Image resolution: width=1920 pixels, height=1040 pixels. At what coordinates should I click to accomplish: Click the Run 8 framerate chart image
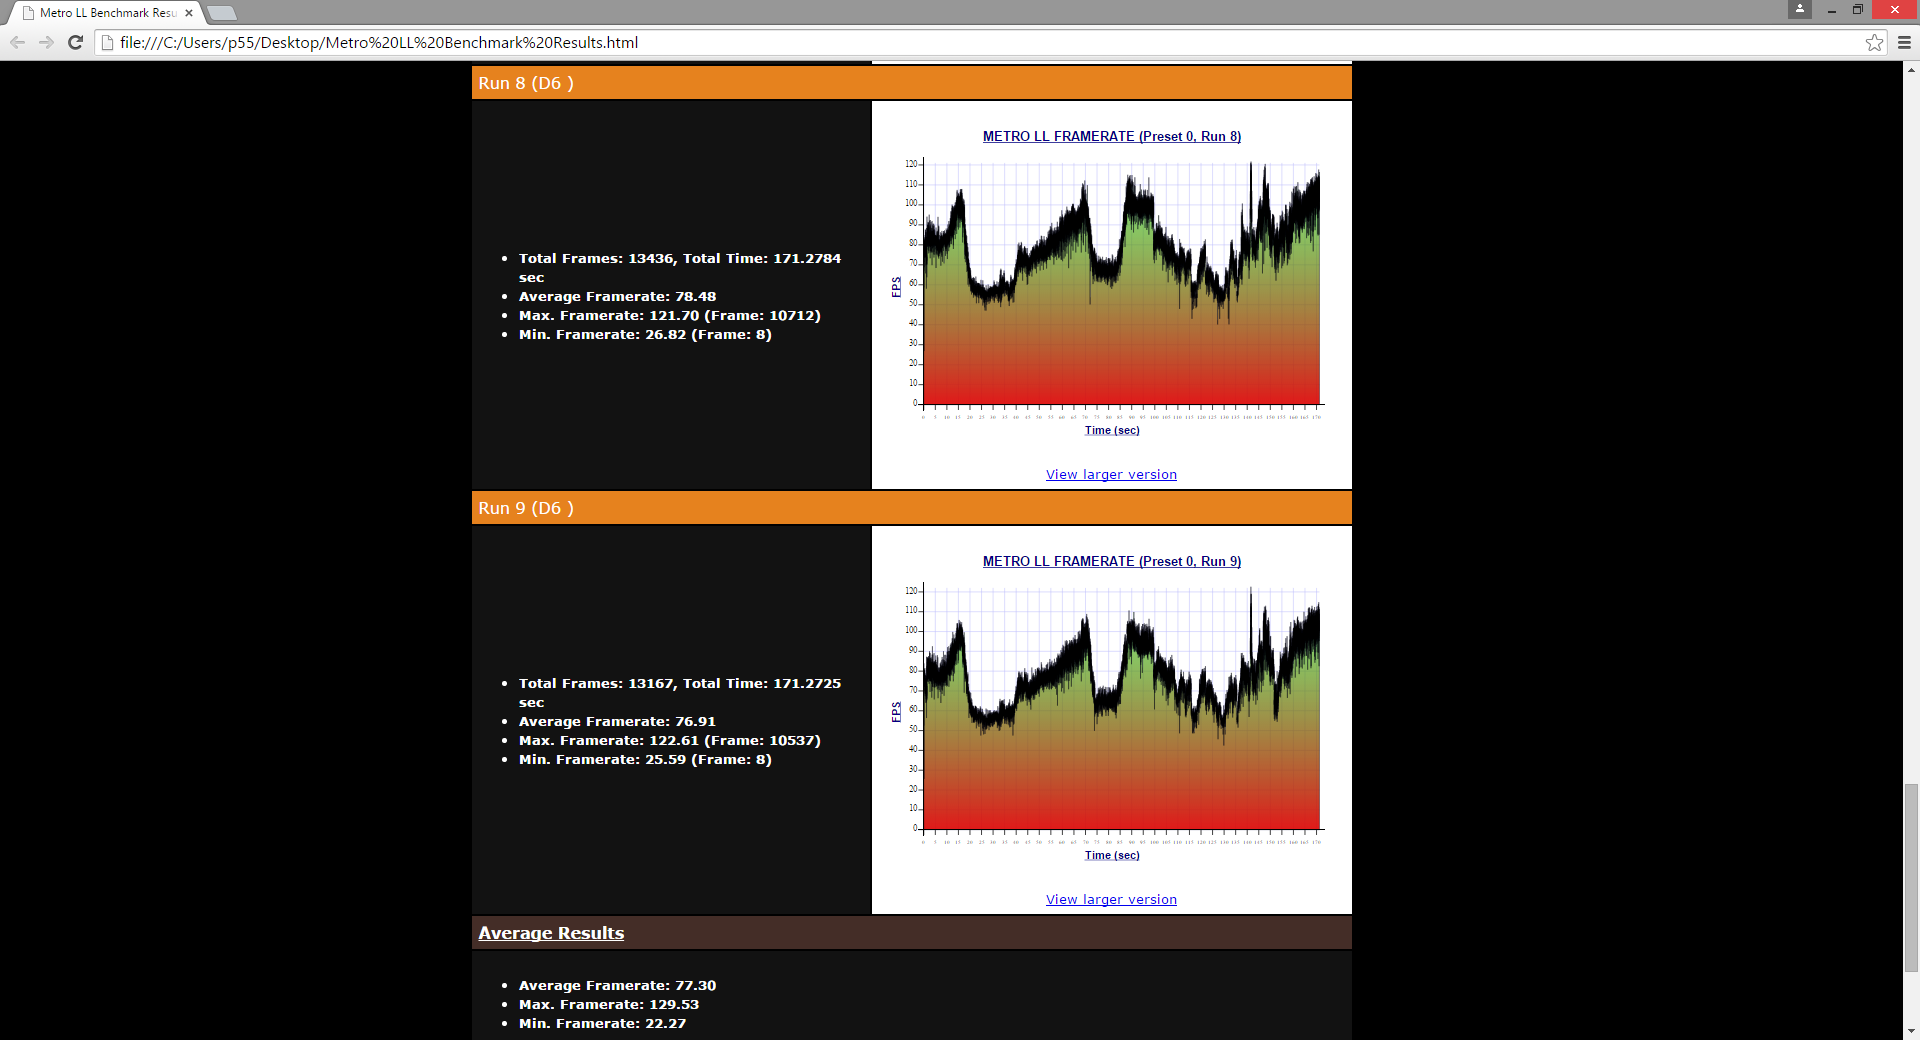point(1112,284)
